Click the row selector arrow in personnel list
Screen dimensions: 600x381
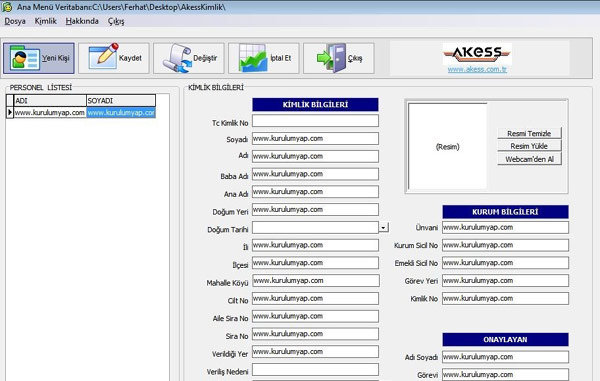click(10, 112)
